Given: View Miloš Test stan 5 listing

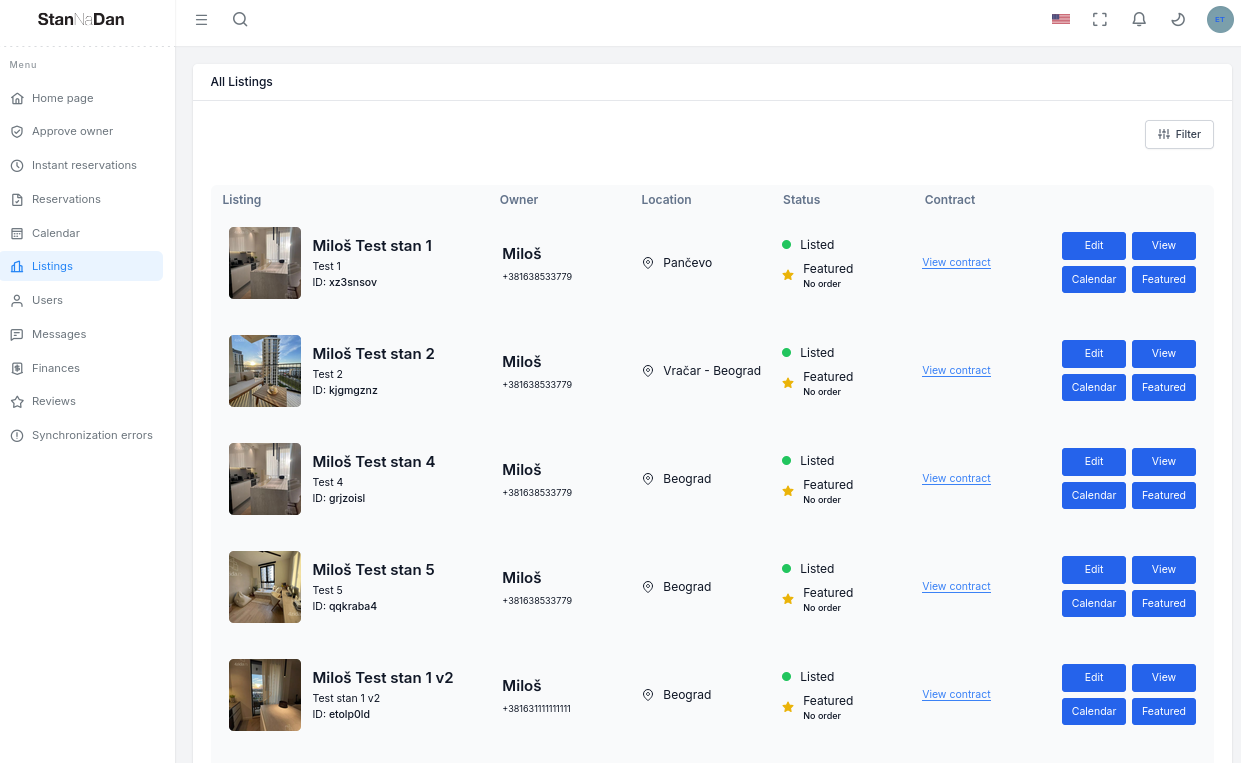Looking at the screenshot, I should (x=1164, y=569).
